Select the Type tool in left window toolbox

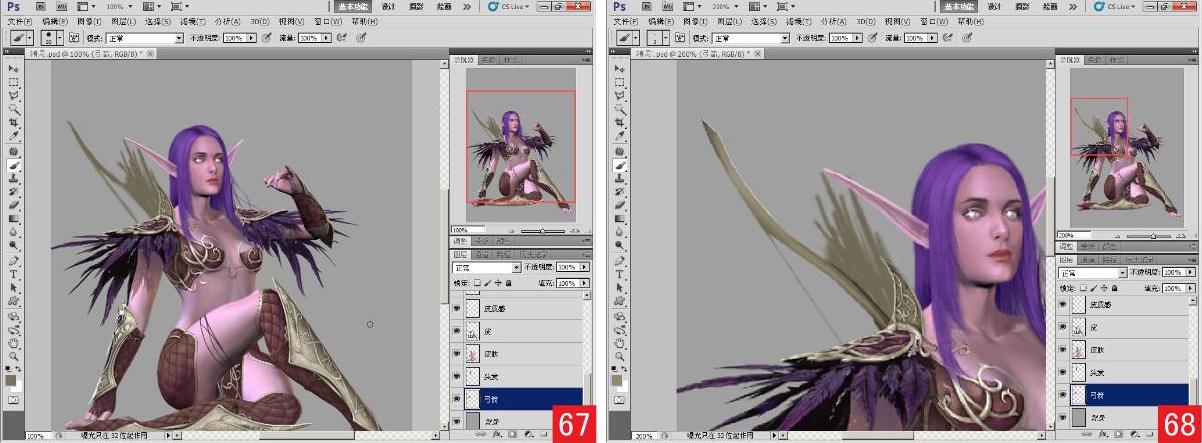[x=14, y=272]
